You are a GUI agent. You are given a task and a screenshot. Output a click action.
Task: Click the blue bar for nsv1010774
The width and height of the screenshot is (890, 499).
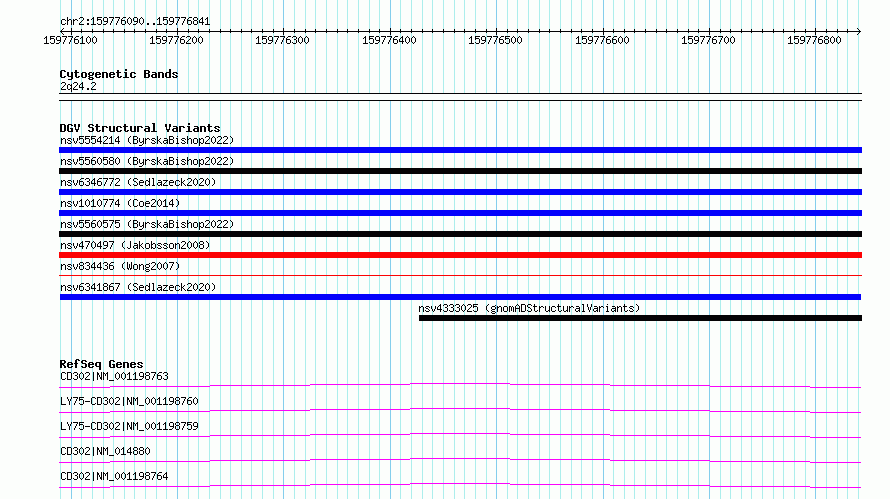460,213
